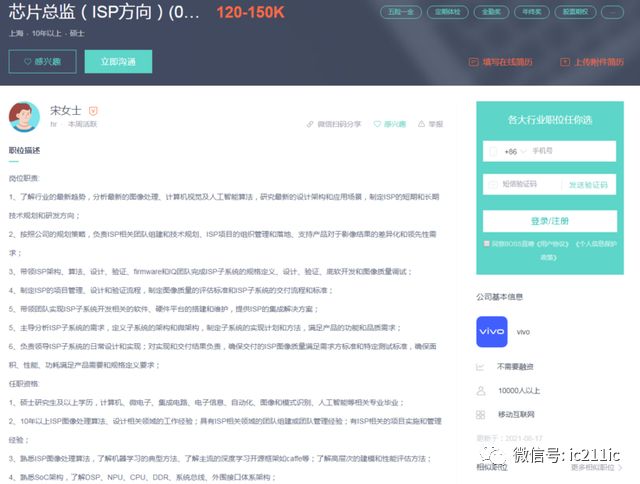Click the verified badge next to 宋女士
The width and height of the screenshot is (640, 484).
click(93, 111)
